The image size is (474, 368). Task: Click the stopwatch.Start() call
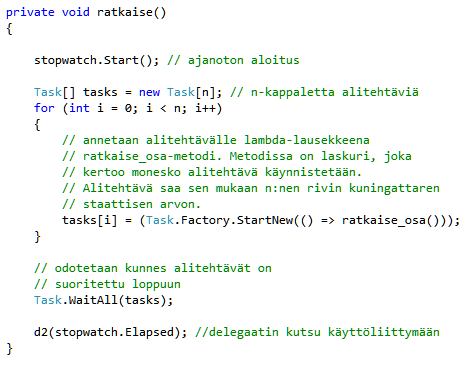point(97,60)
